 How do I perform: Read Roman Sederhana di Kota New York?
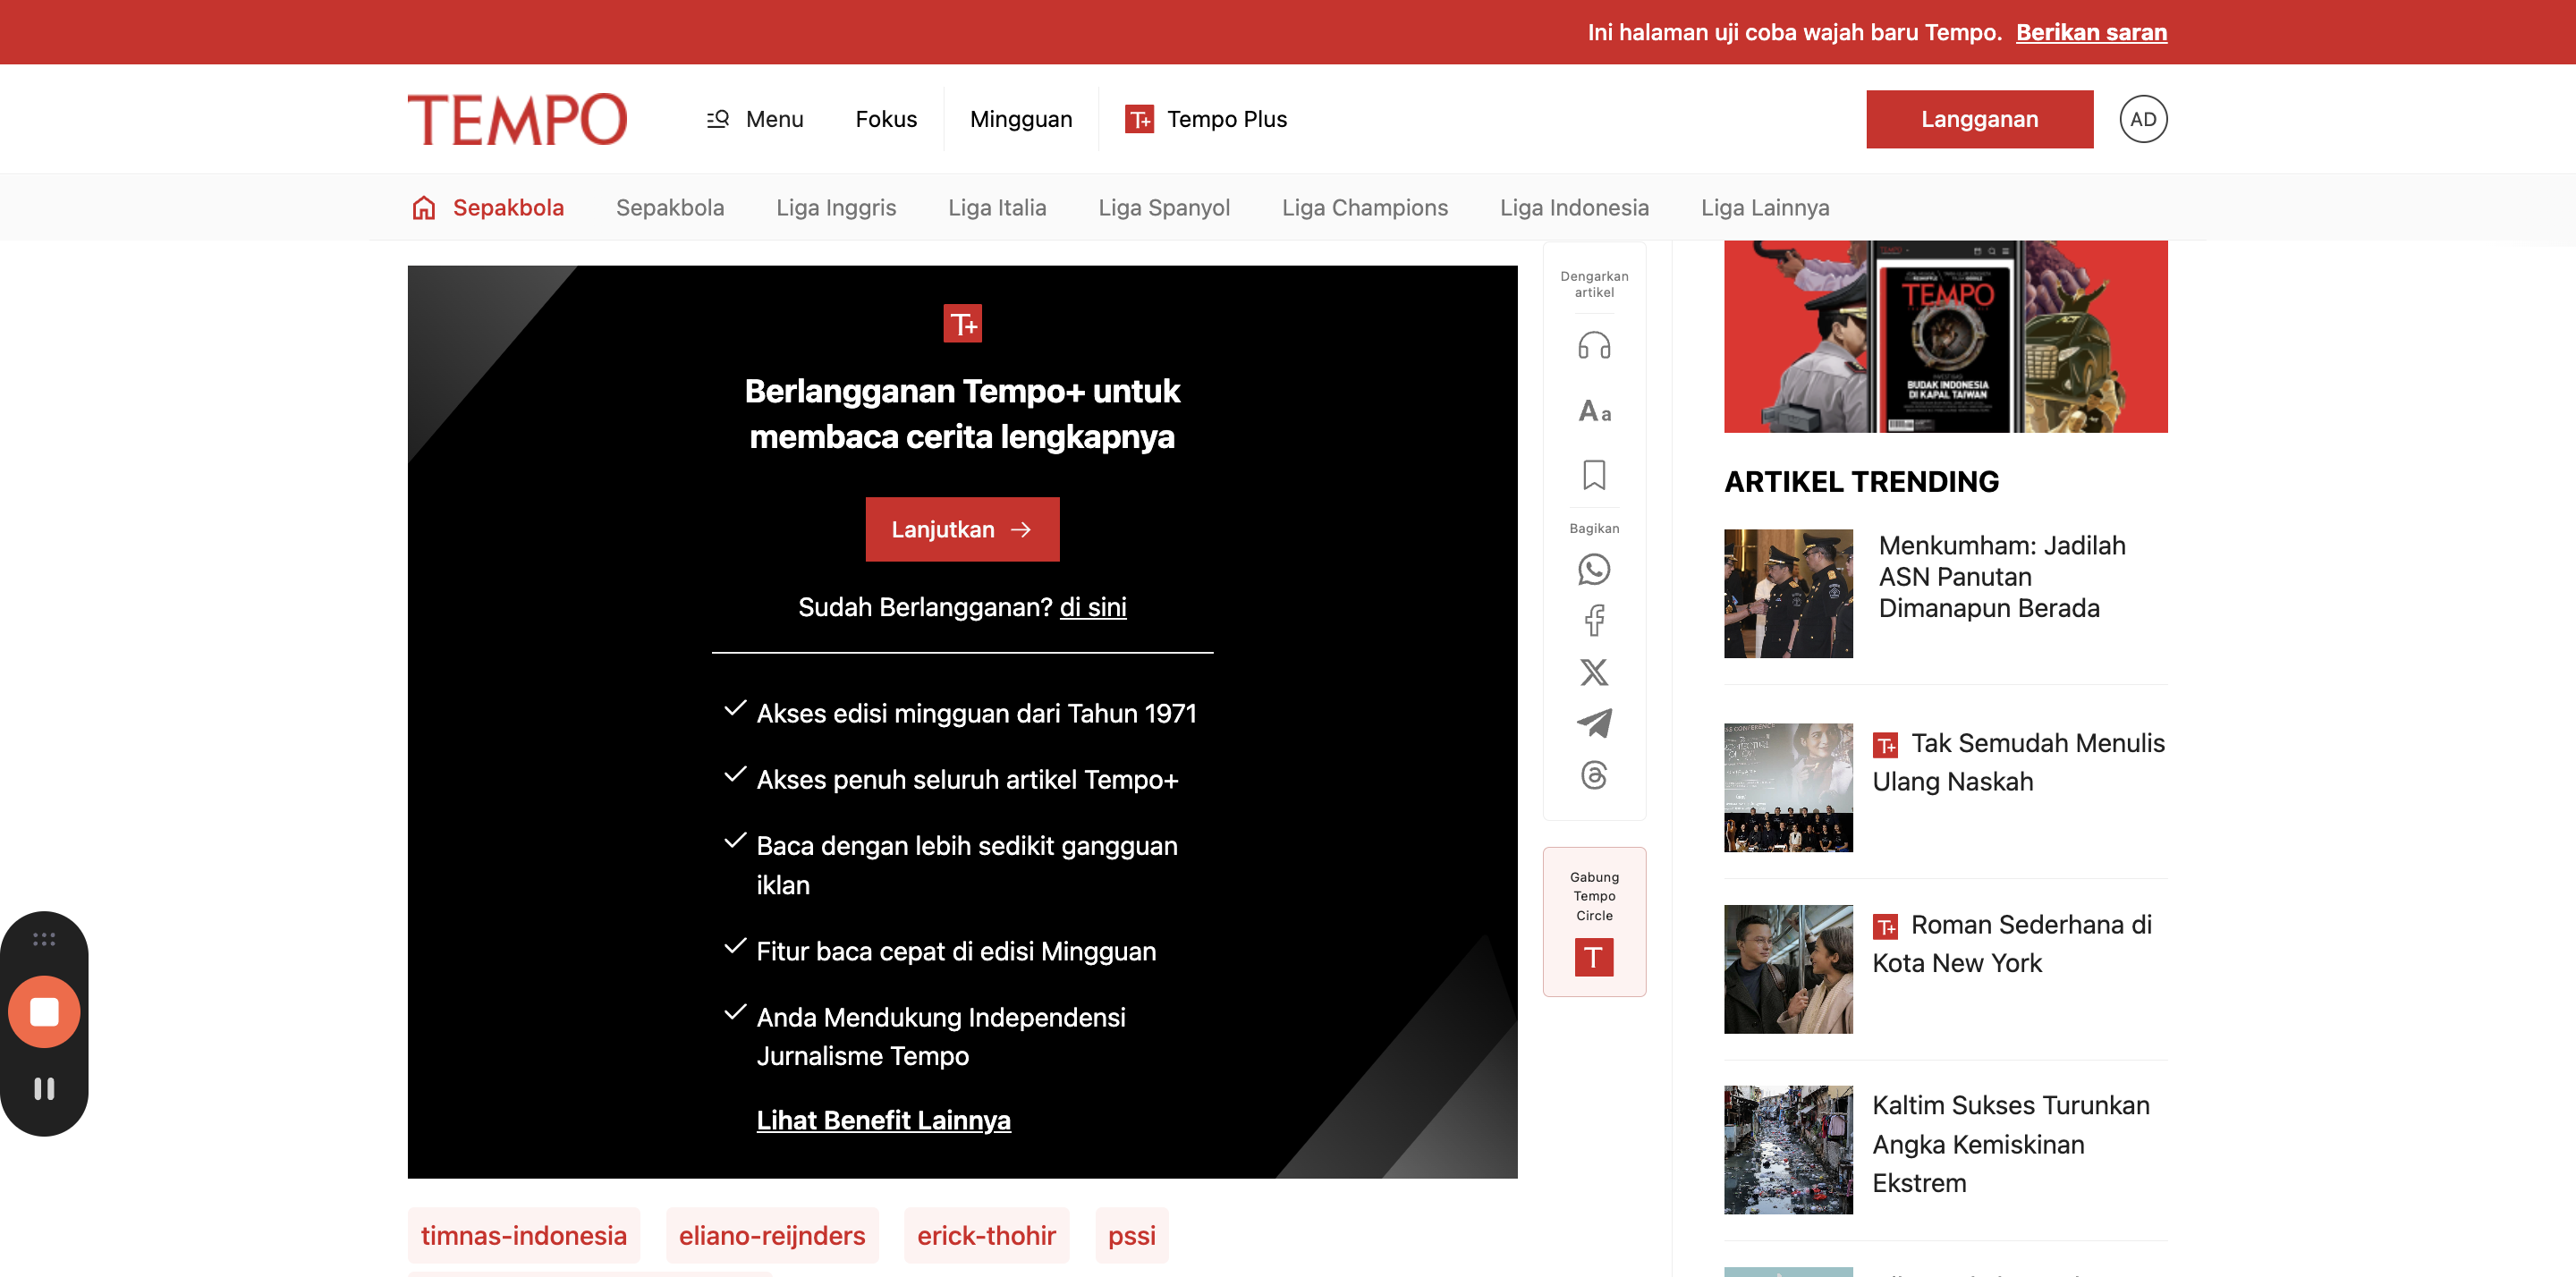pyautogui.click(x=2013, y=944)
